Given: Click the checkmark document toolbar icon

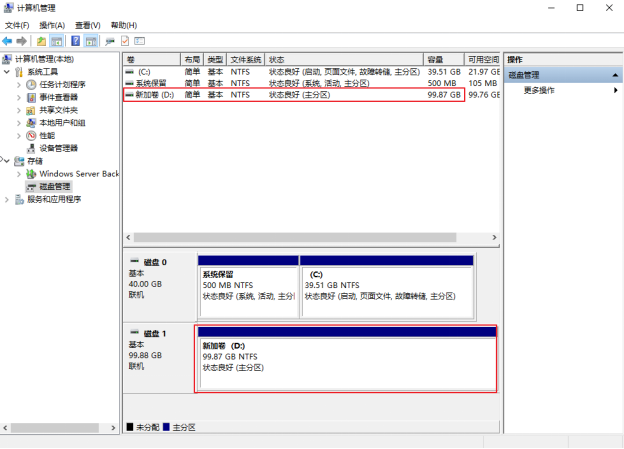Looking at the screenshot, I should pos(125,41).
